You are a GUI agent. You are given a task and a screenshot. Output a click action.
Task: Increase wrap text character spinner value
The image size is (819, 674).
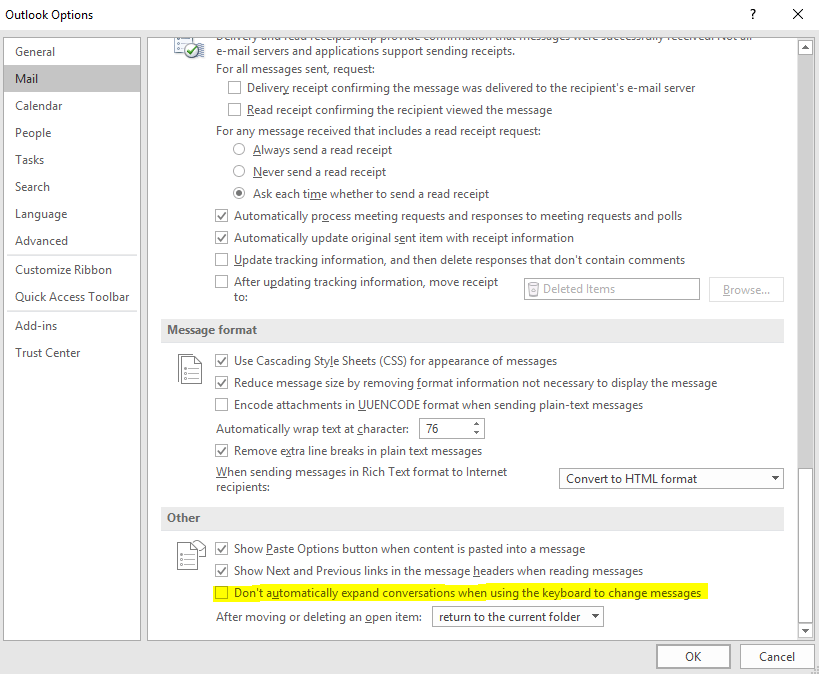click(x=476, y=424)
